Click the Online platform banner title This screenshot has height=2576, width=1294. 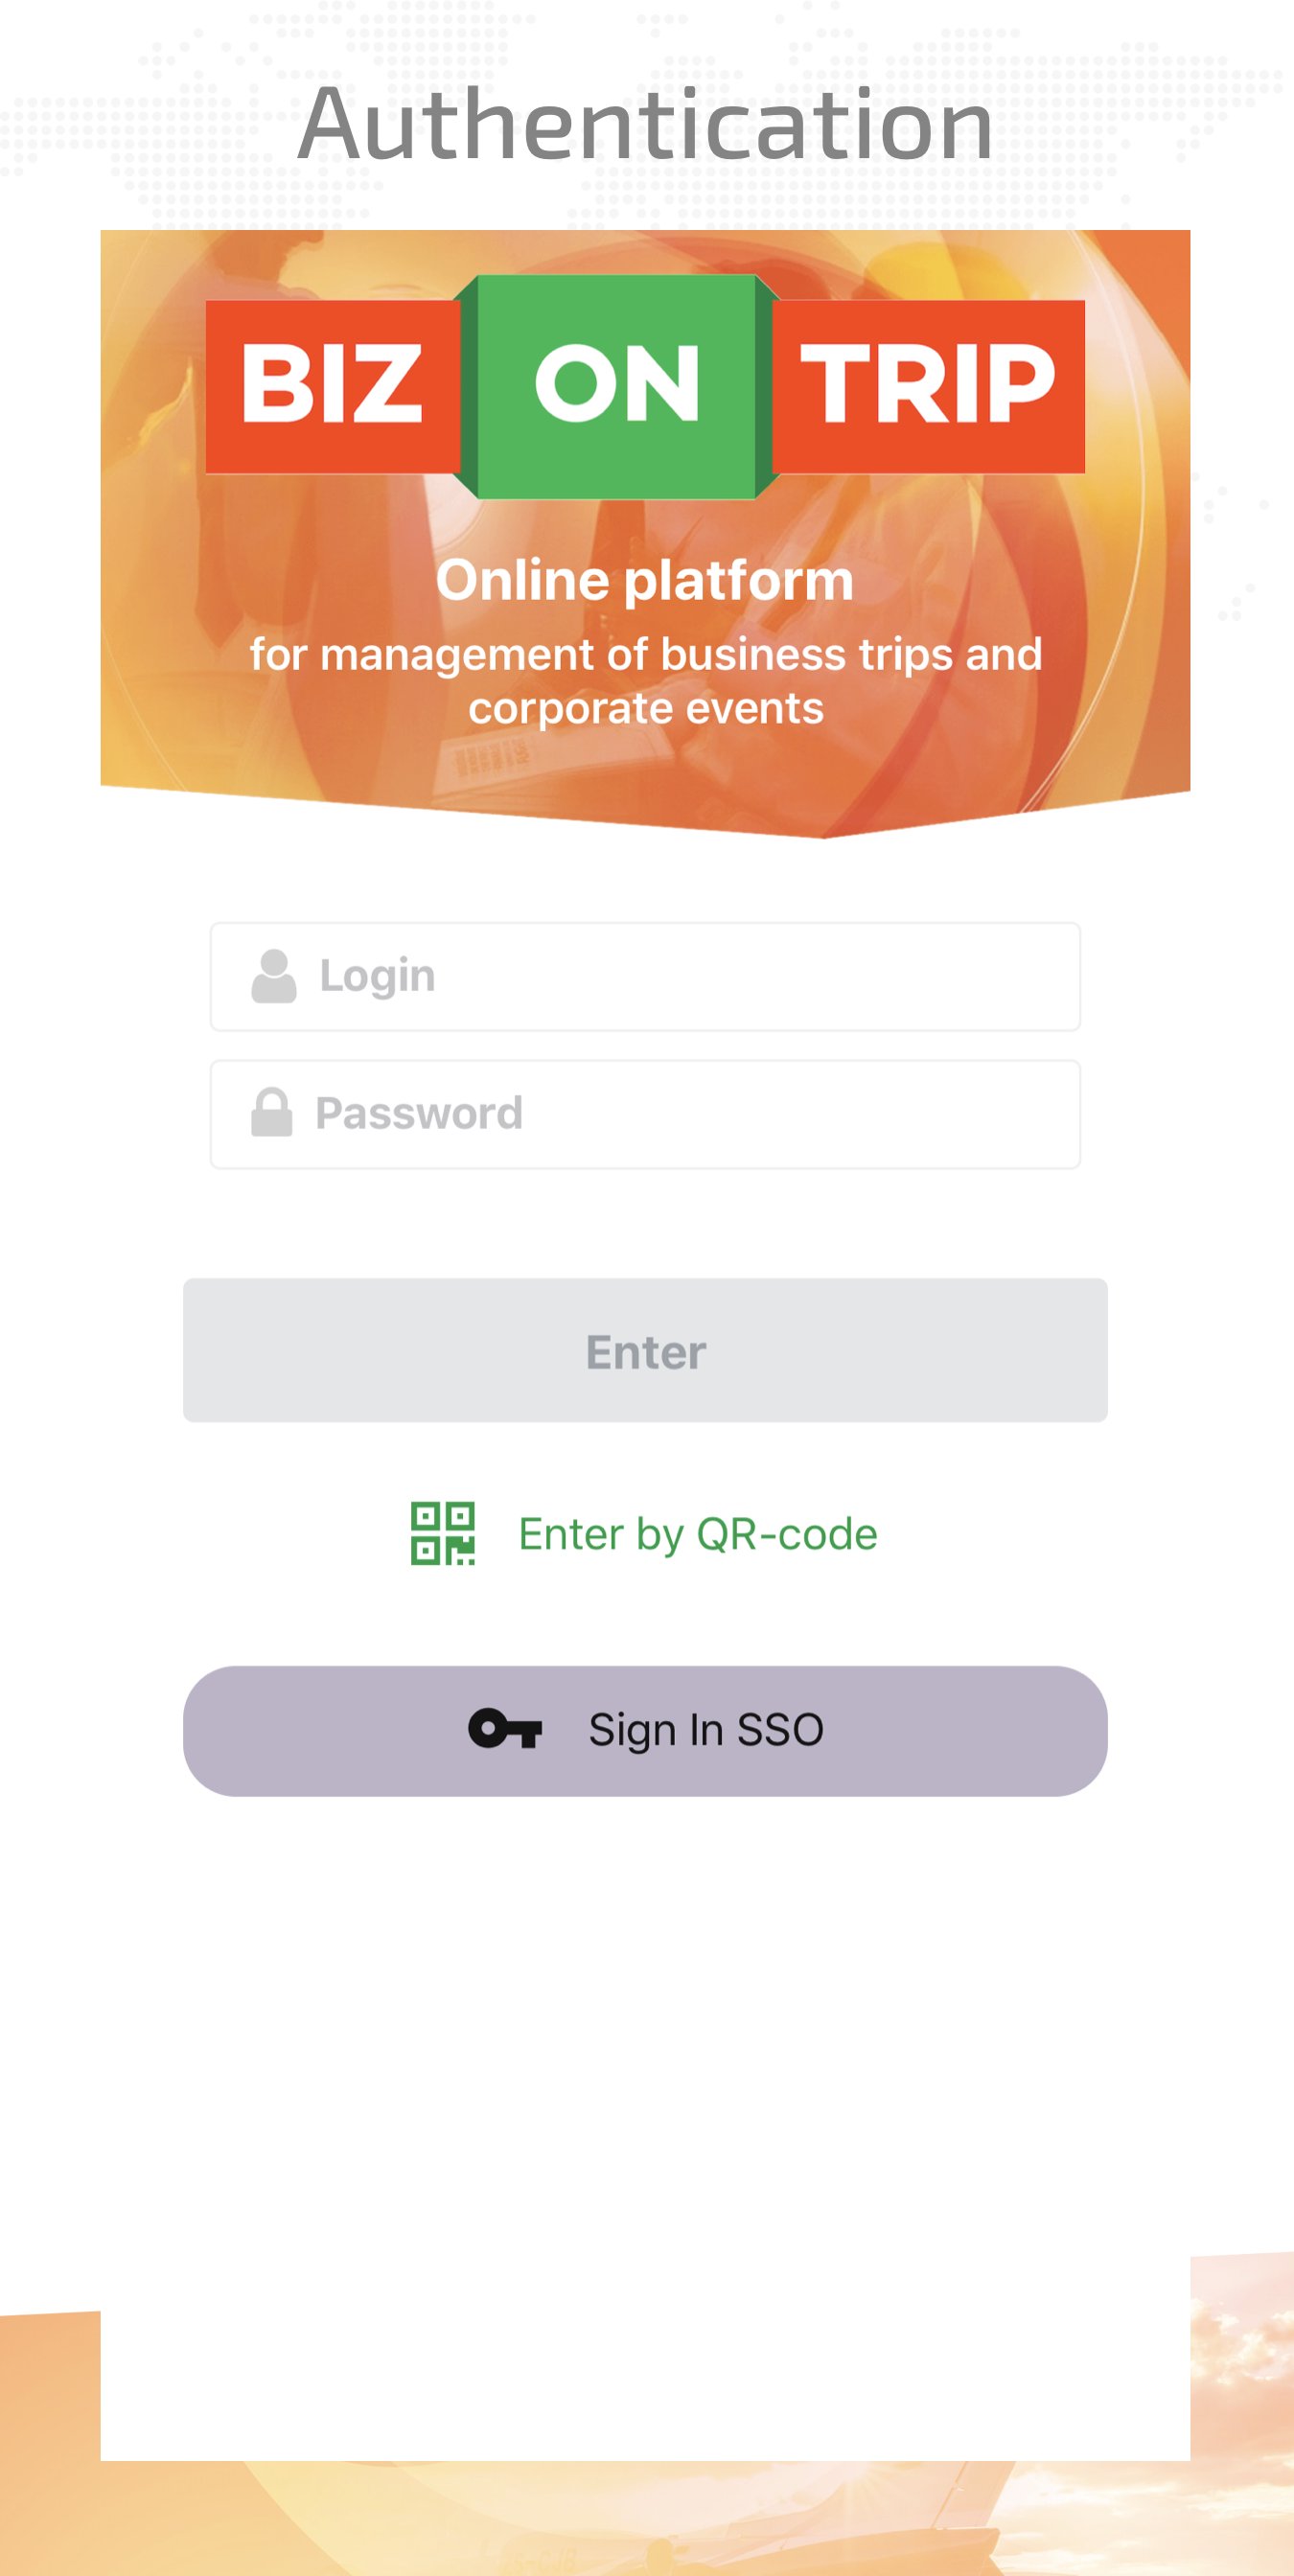(645, 580)
